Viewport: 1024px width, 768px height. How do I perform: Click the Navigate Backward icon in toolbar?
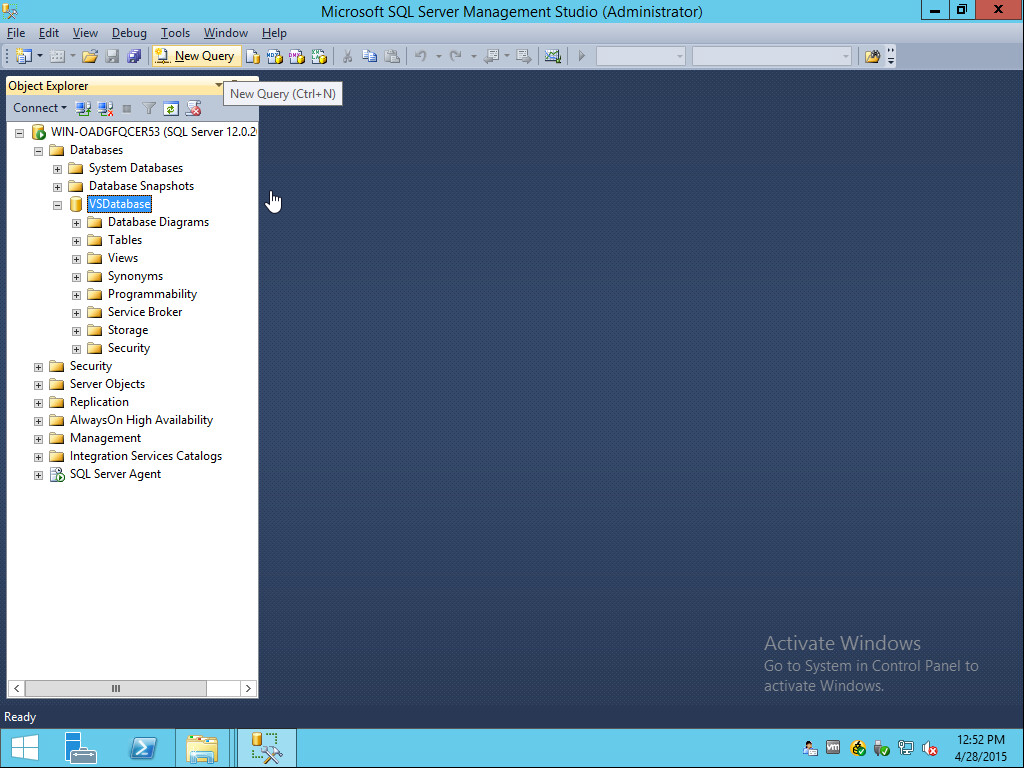[x=491, y=56]
